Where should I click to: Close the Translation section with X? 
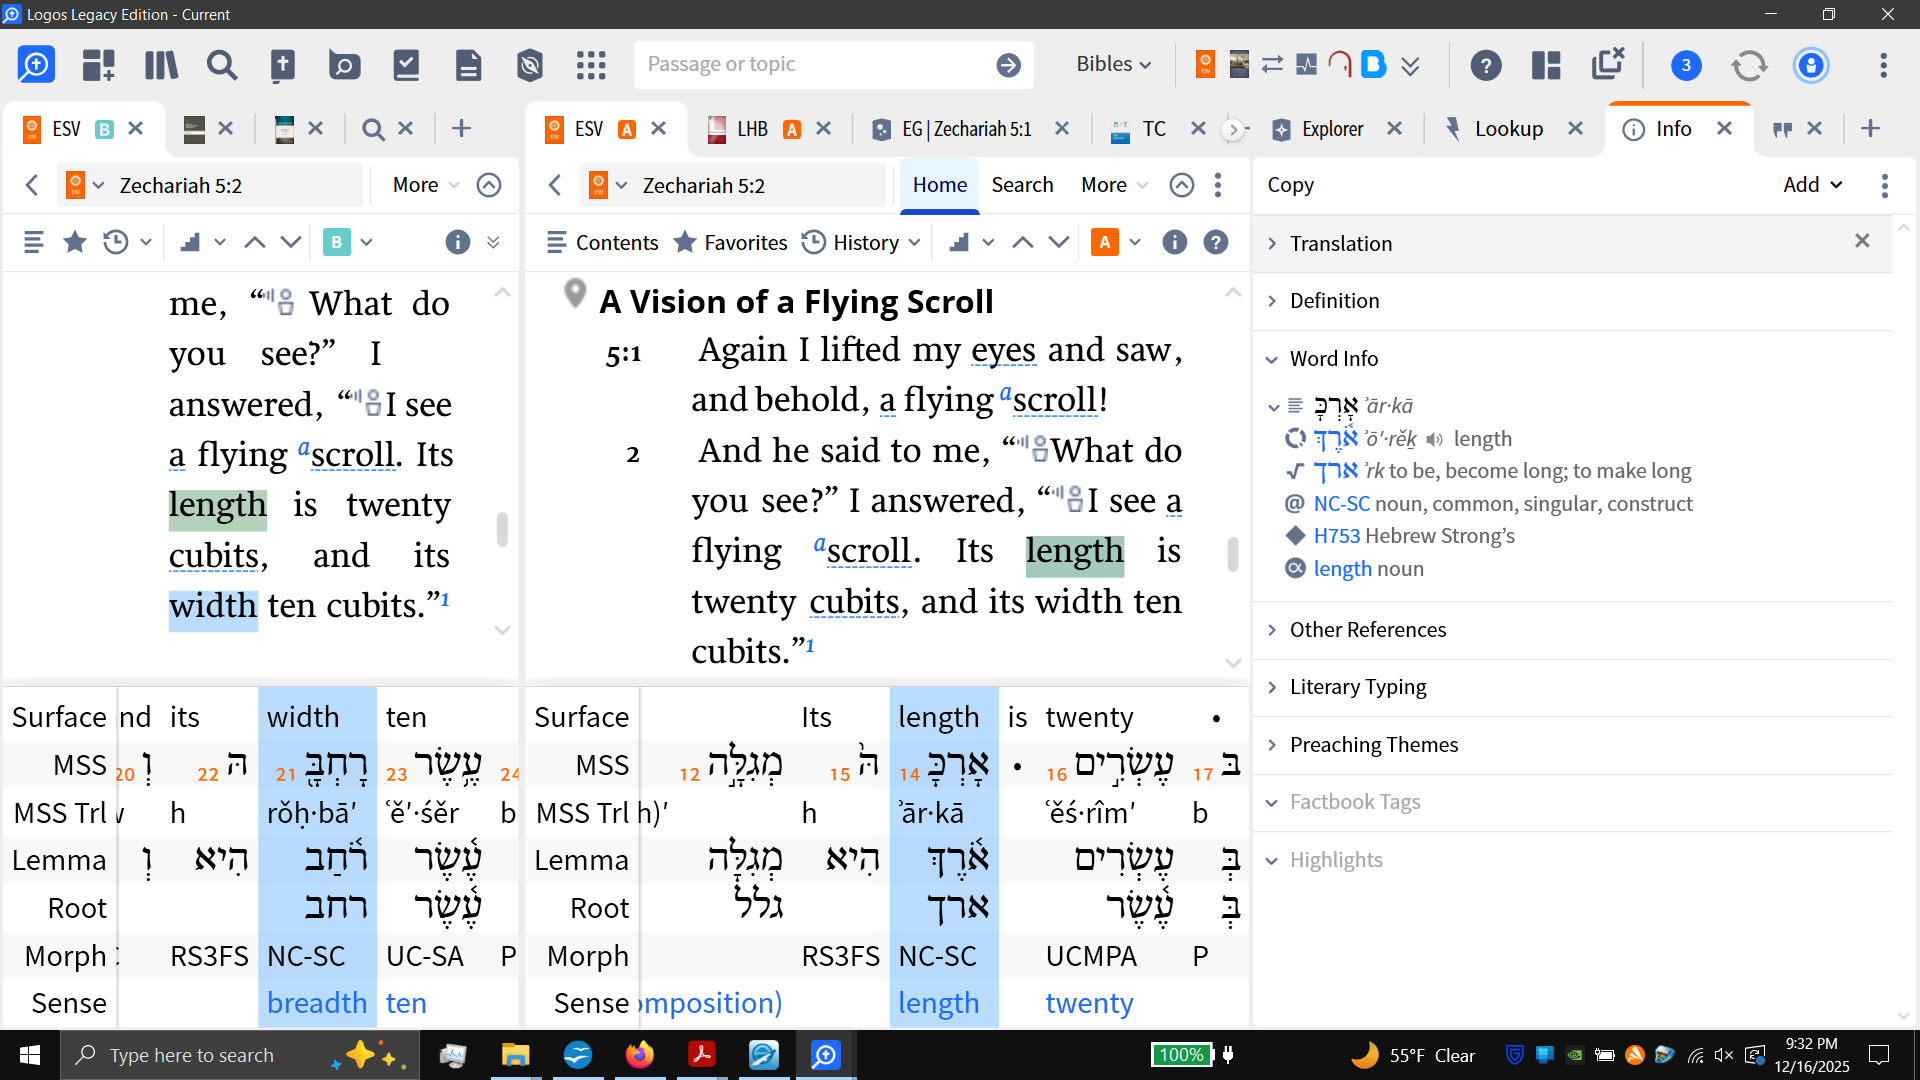(x=1862, y=241)
